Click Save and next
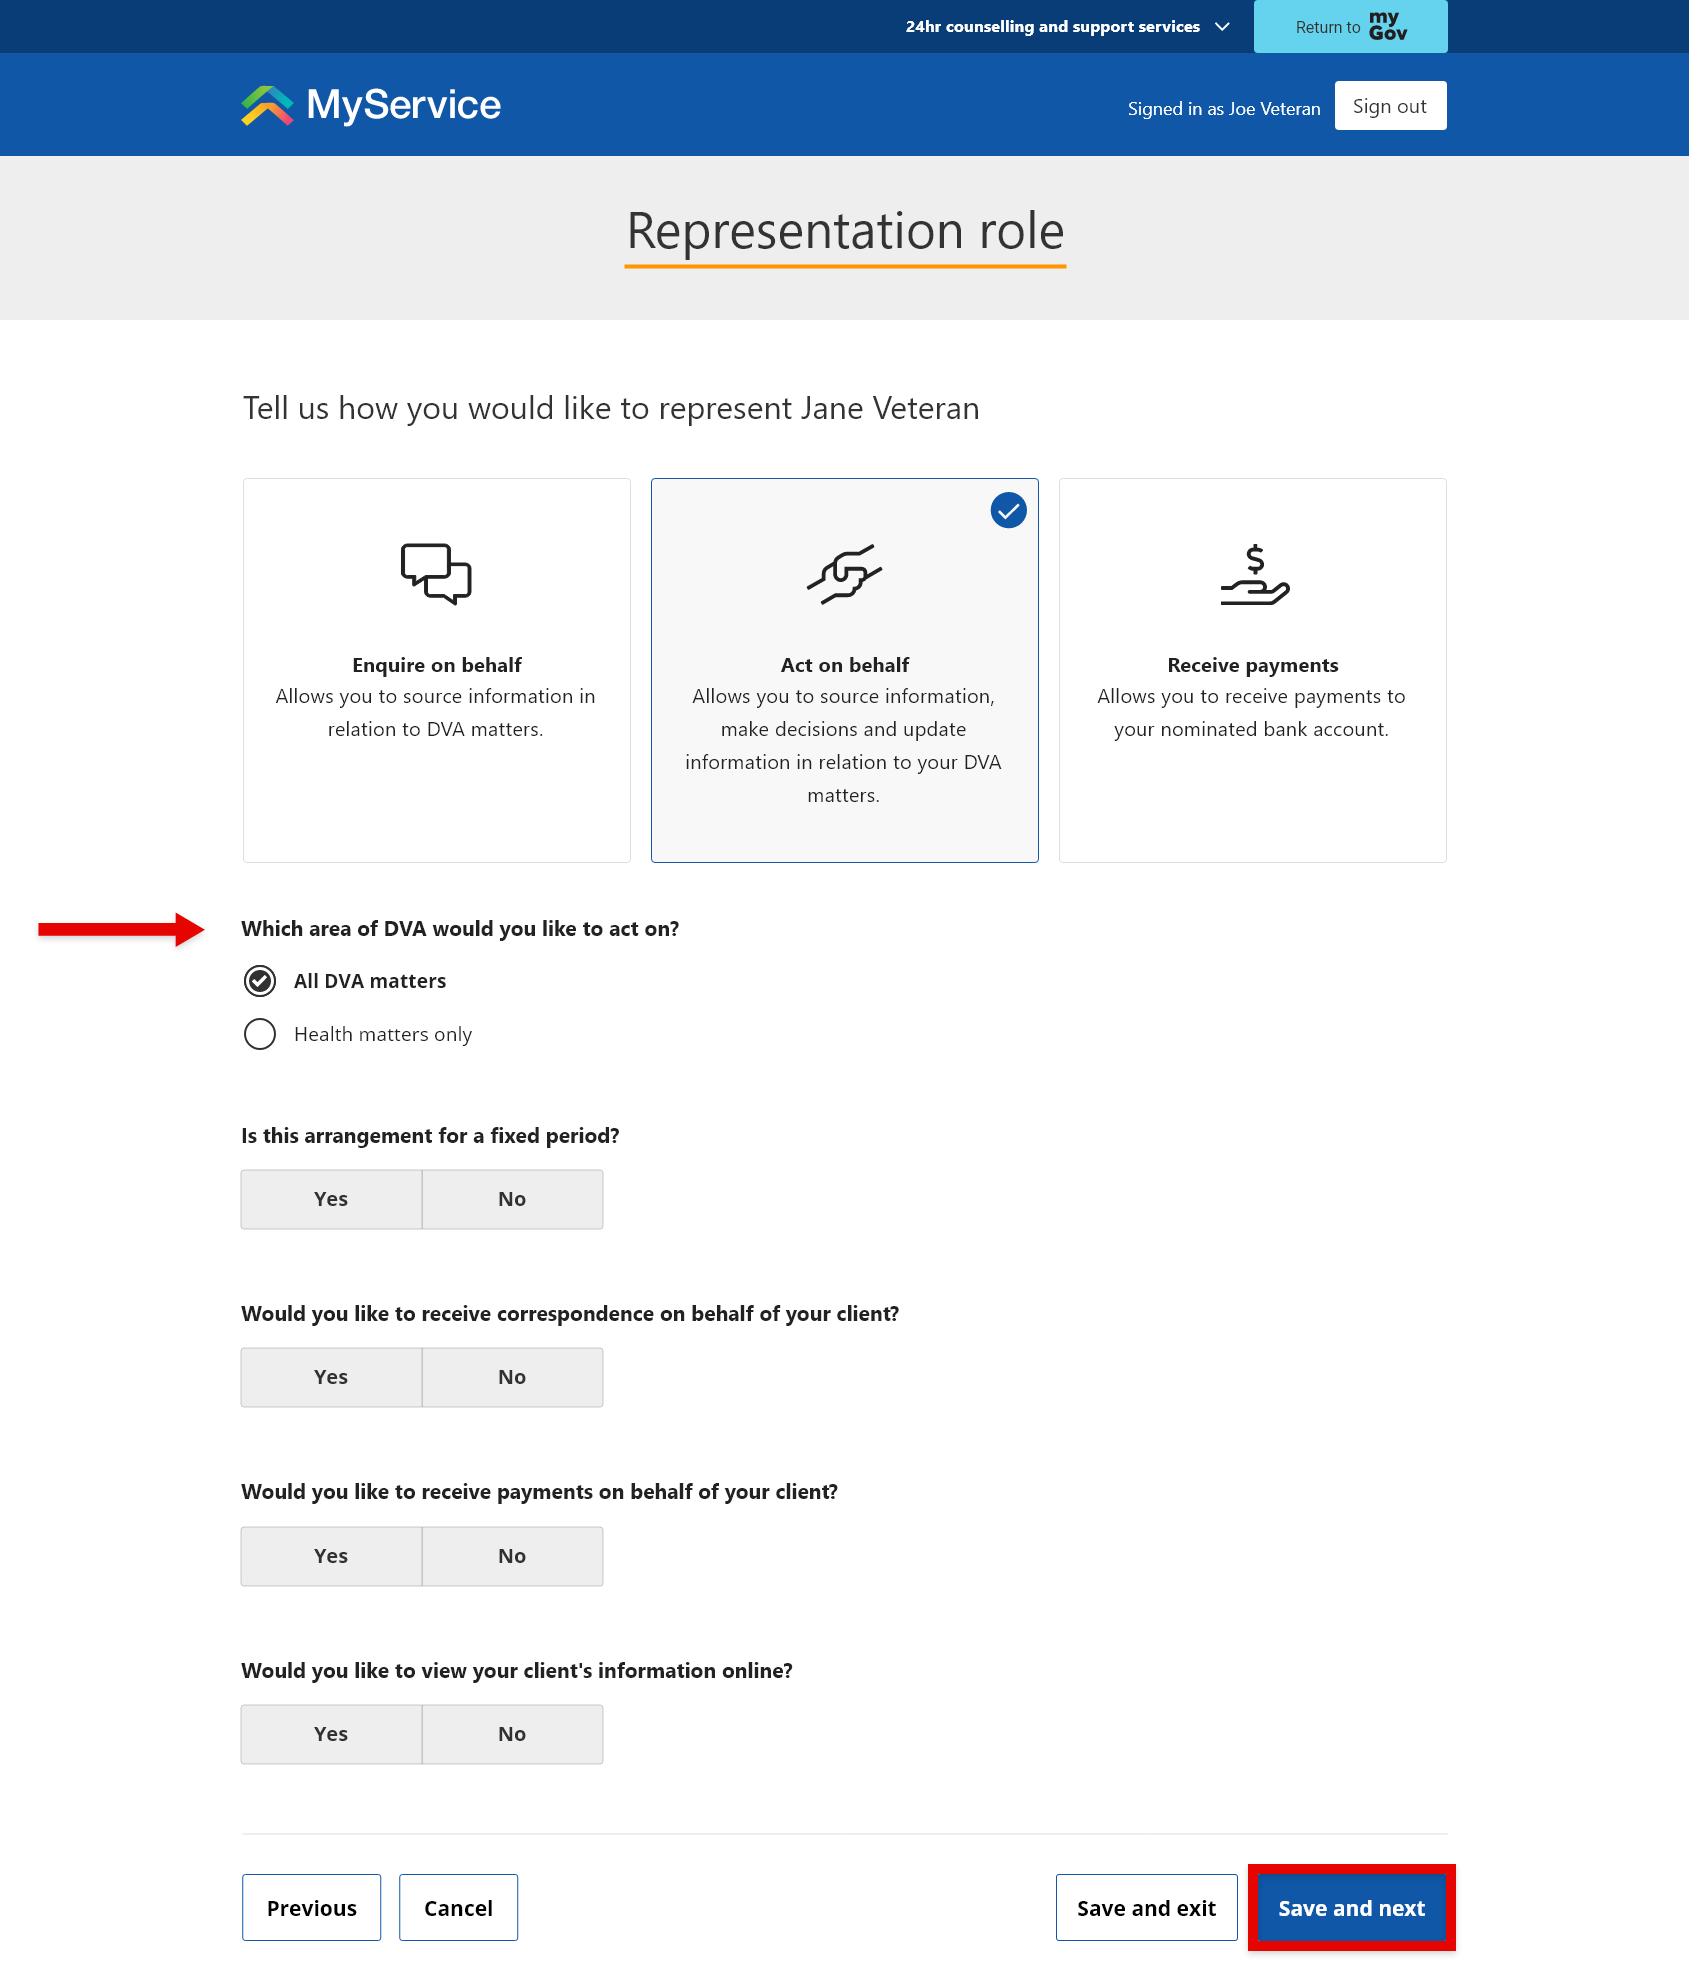 pyautogui.click(x=1350, y=1907)
